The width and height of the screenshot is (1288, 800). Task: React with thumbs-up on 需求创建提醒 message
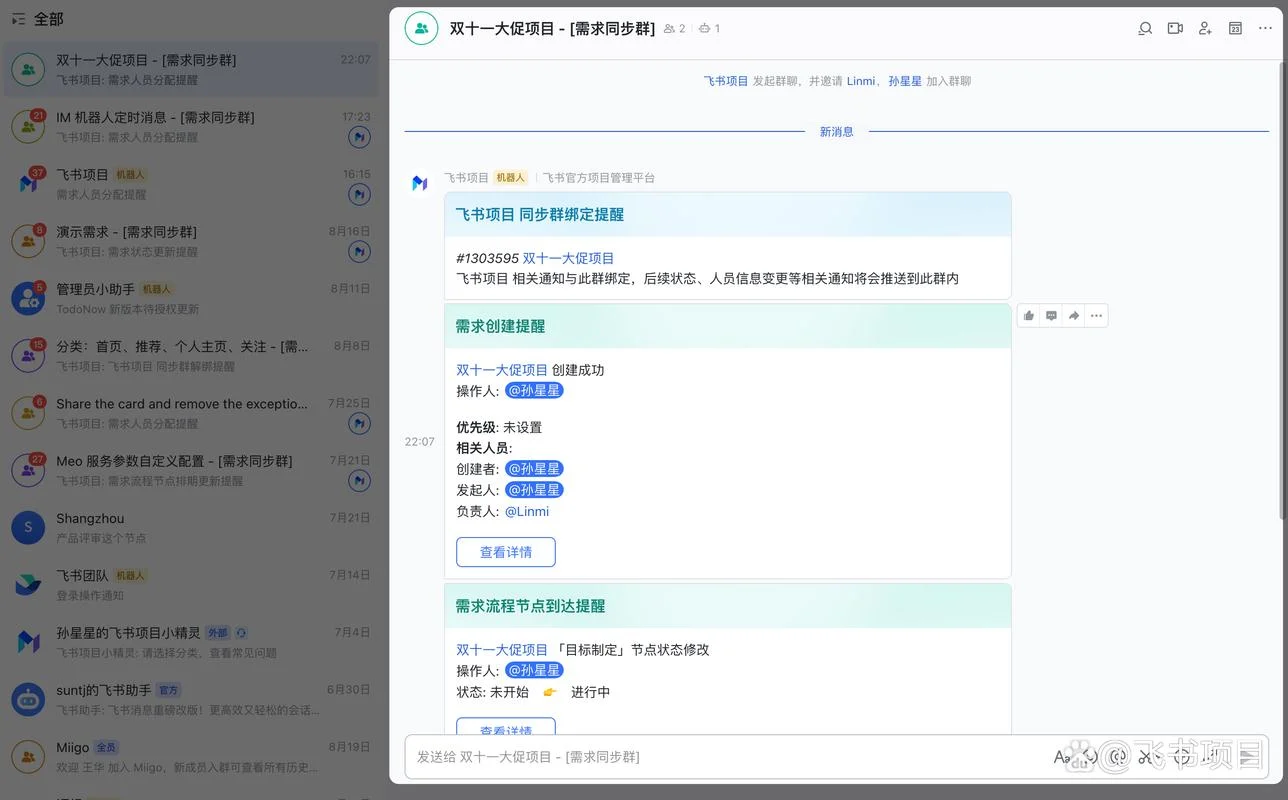[1029, 316]
